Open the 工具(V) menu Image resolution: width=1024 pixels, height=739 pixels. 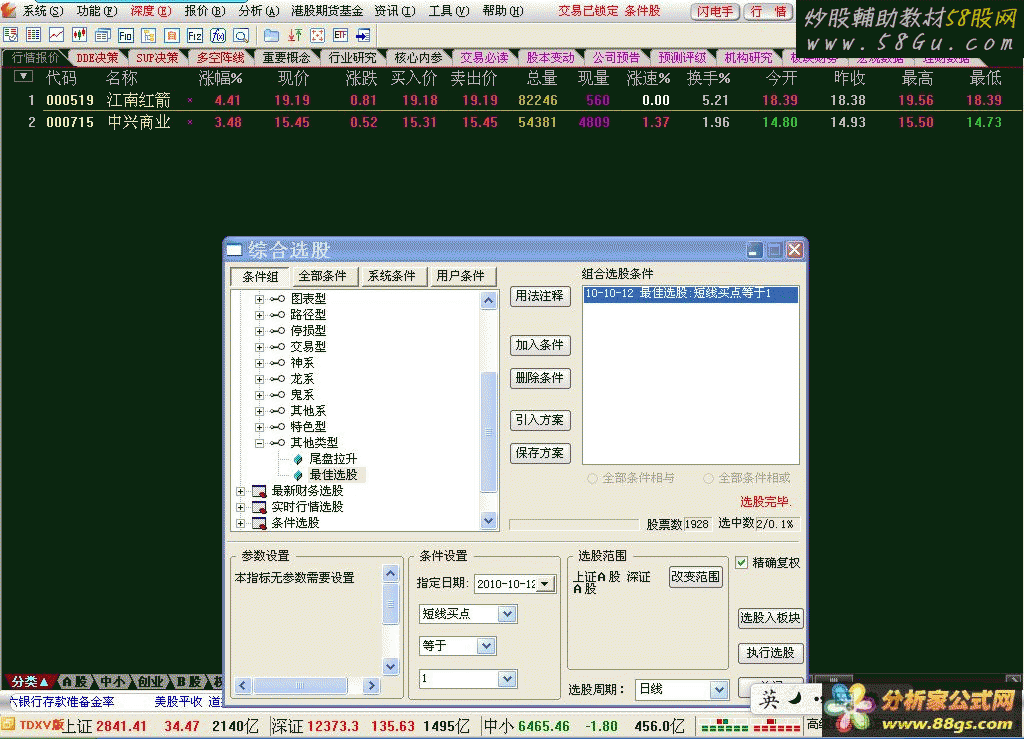click(449, 10)
